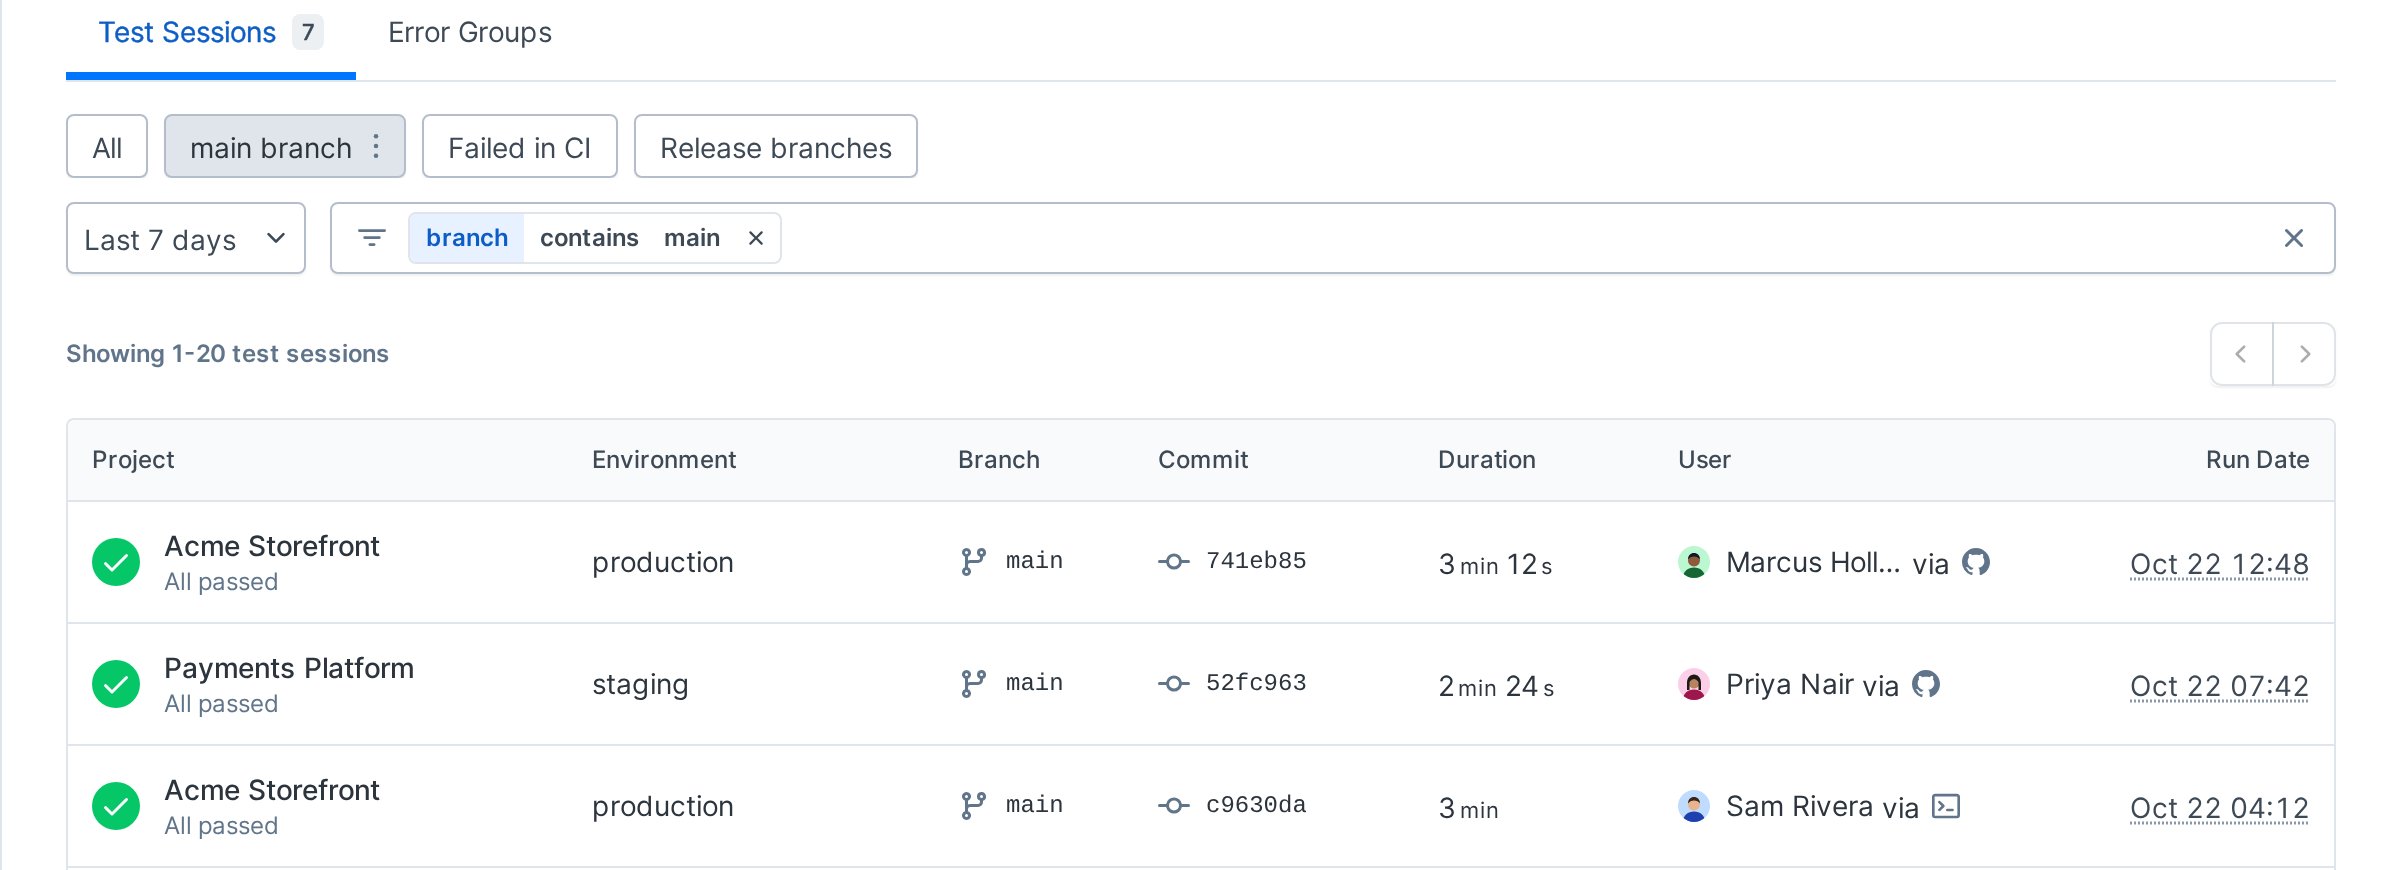Click the contains operator in the filter chip

(x=589, y=238)
